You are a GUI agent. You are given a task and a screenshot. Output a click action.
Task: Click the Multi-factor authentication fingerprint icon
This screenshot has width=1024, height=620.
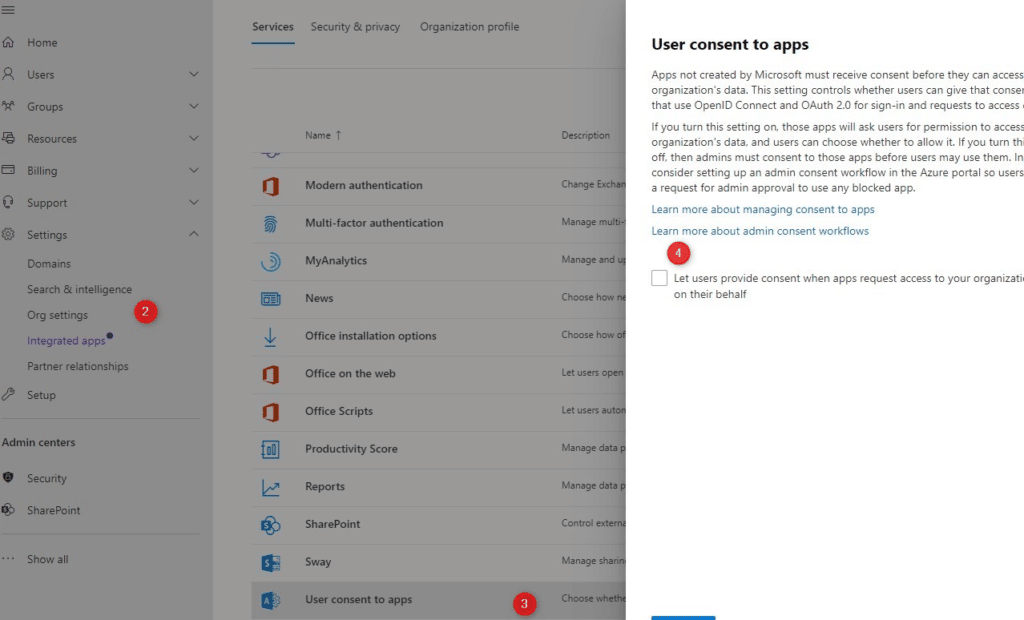[x=270, y=223]
